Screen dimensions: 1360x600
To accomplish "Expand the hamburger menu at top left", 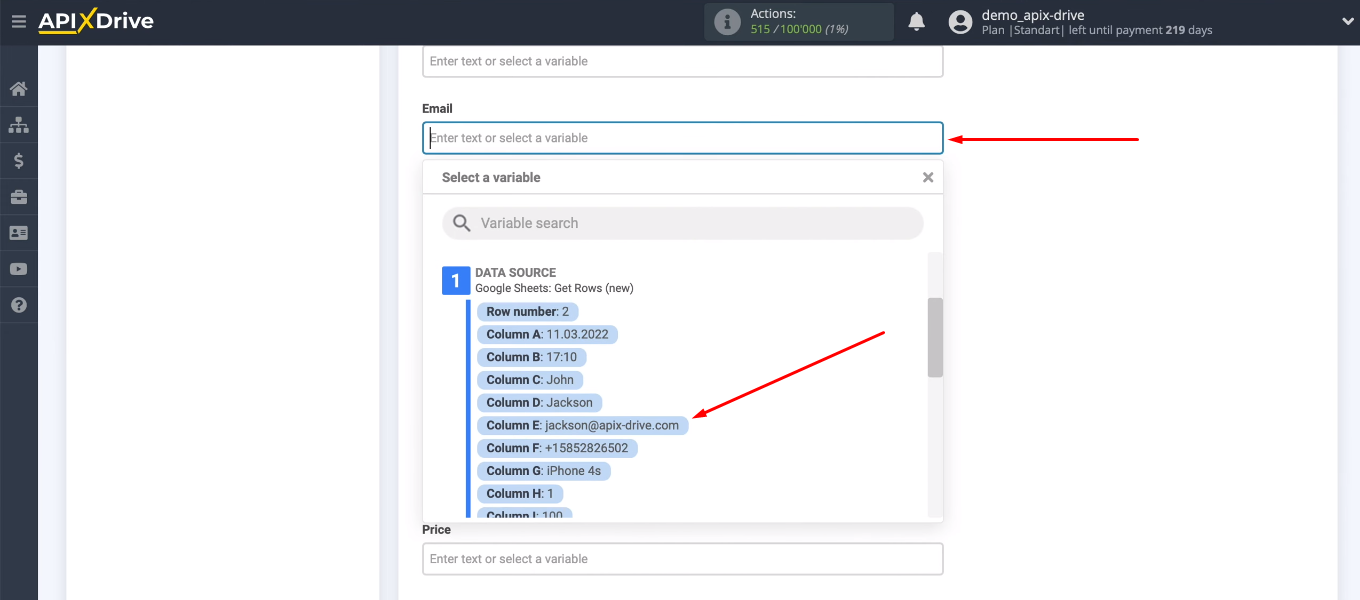I will pyautogui.click(x=18, y=20).
